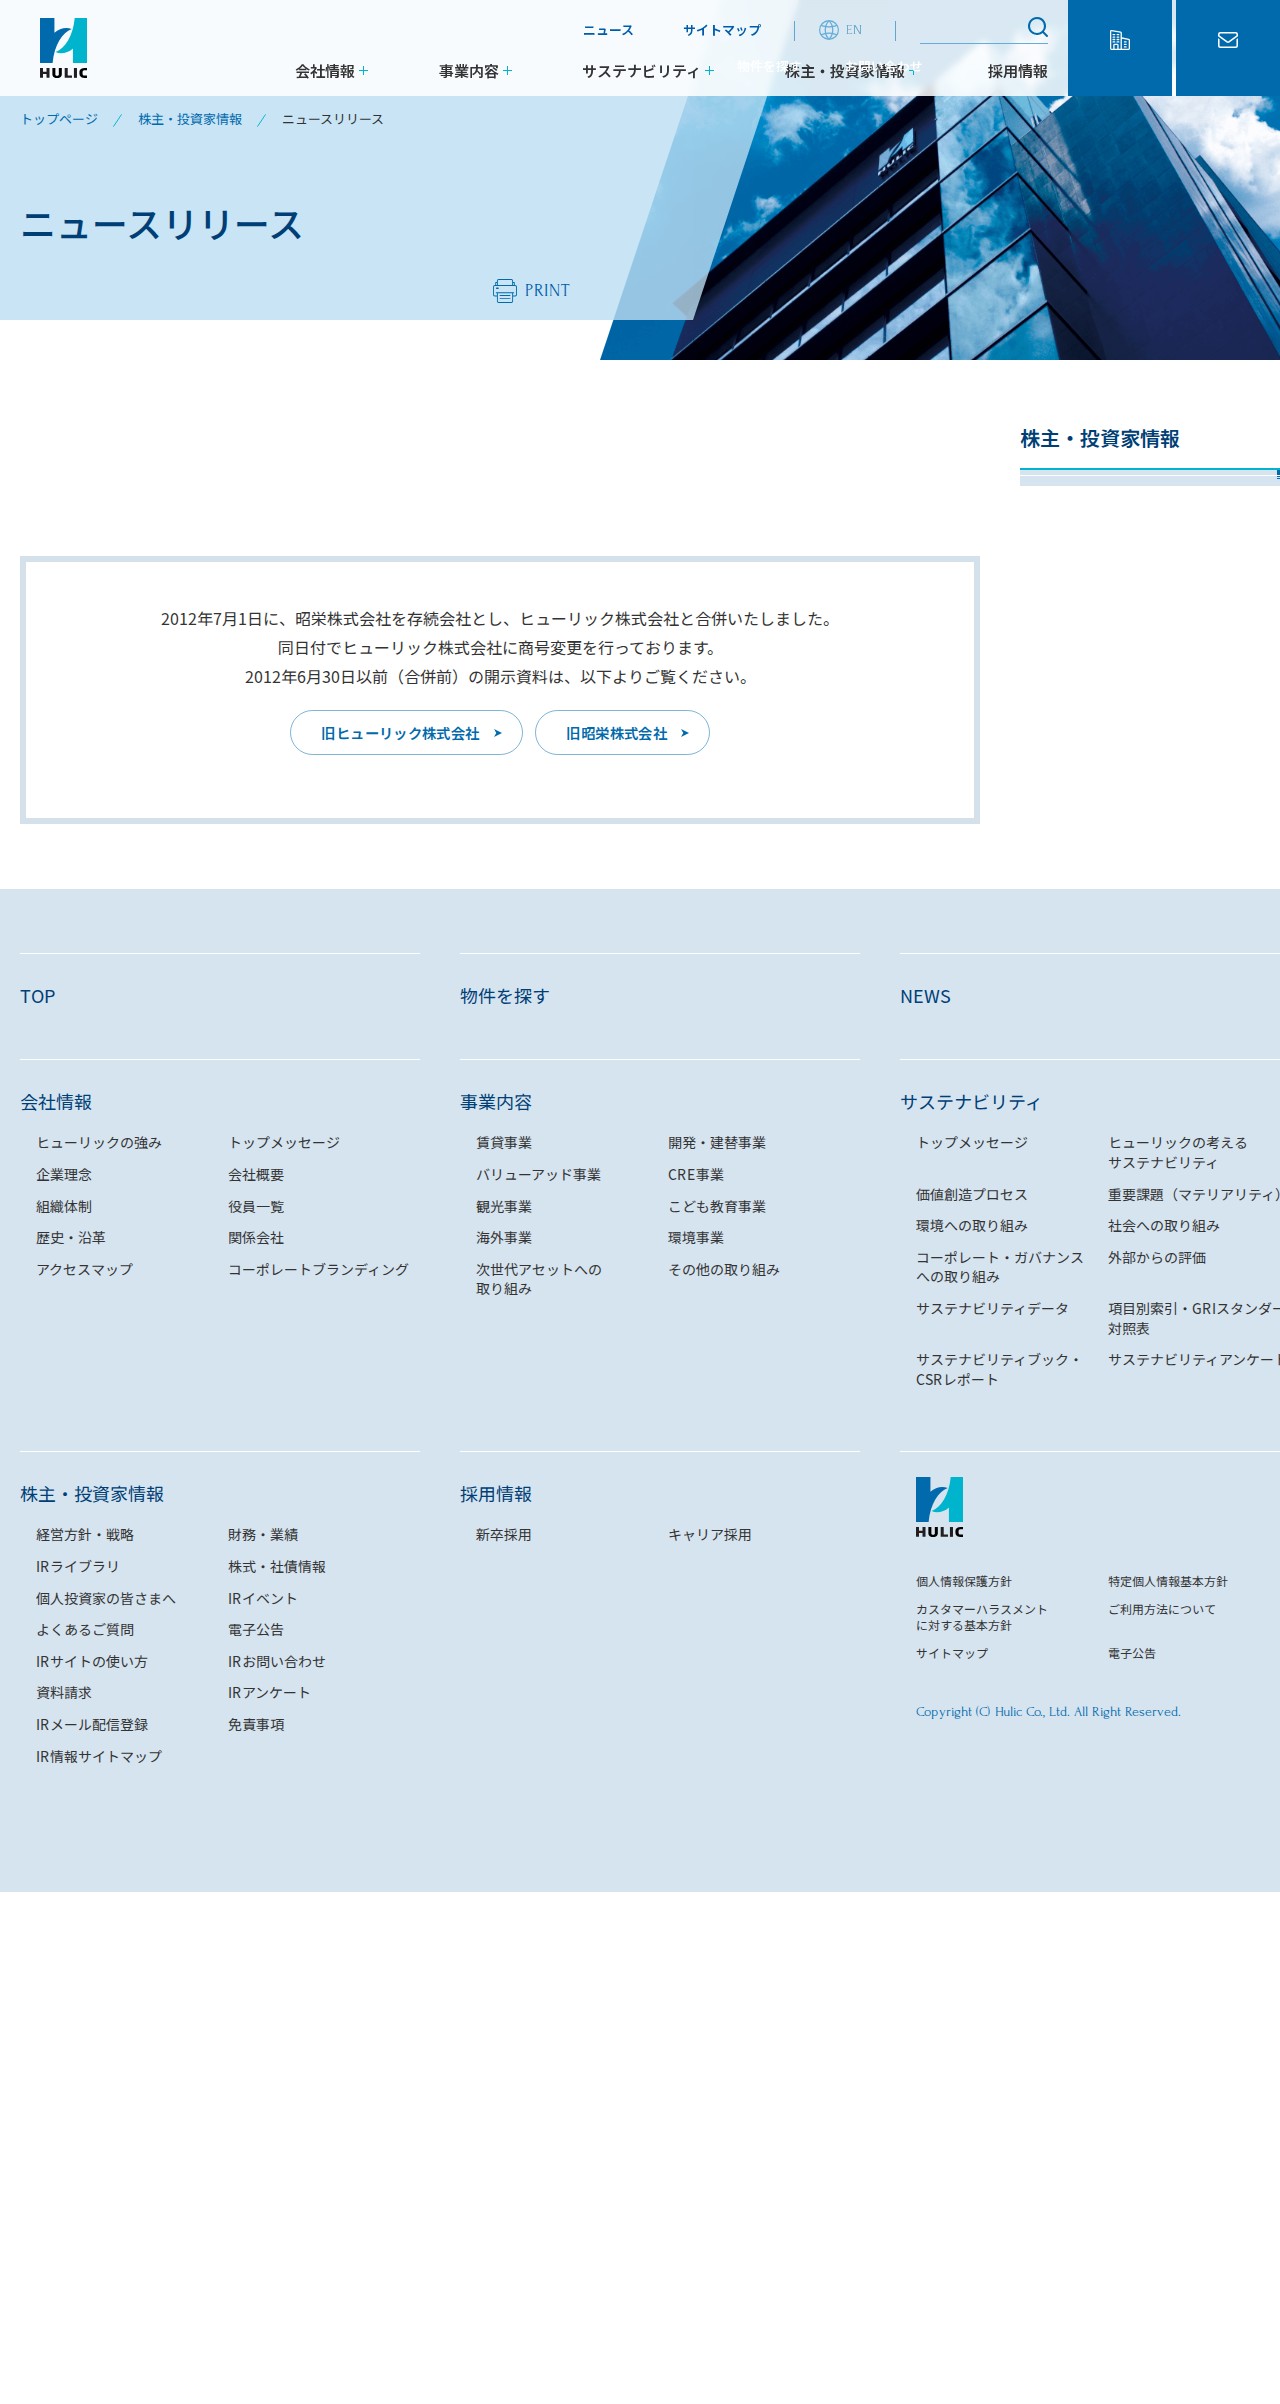Click the globe language icon
This screenshot has width=1280, height=2404.
828,30
